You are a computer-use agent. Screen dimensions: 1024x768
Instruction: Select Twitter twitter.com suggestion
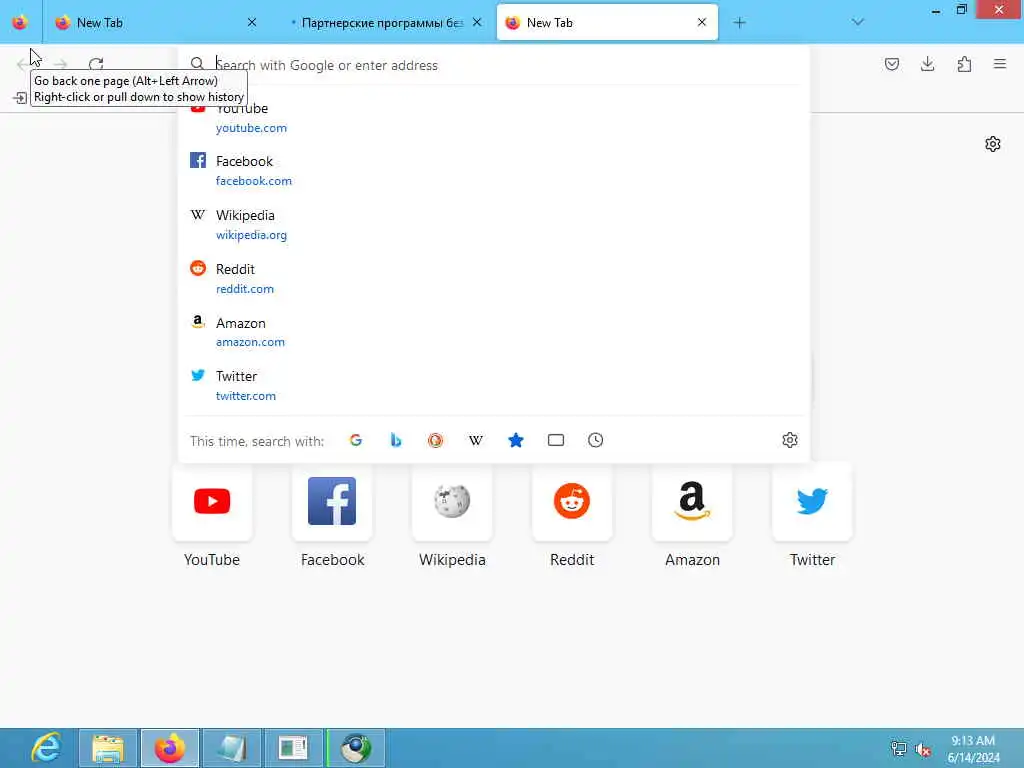pos(493,386)
